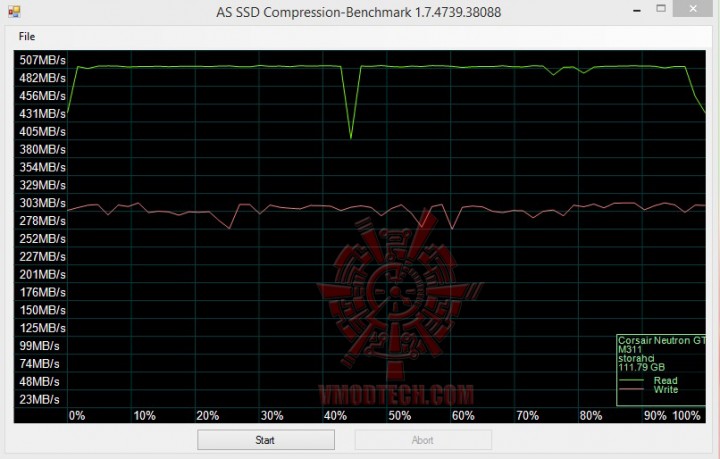The height and width of the screenshot is (459, 720).
Task: Click the 431MB/s axis label
Action: [42, 114]
